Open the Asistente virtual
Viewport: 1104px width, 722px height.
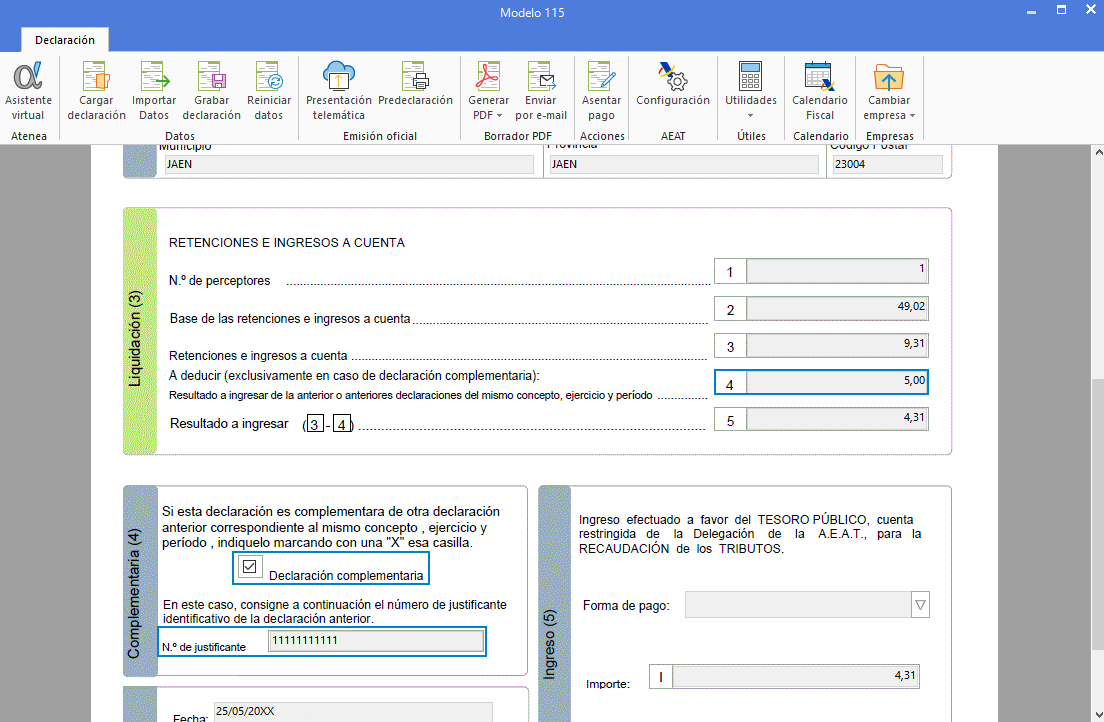pyautogui.click(x=28, y=90)
